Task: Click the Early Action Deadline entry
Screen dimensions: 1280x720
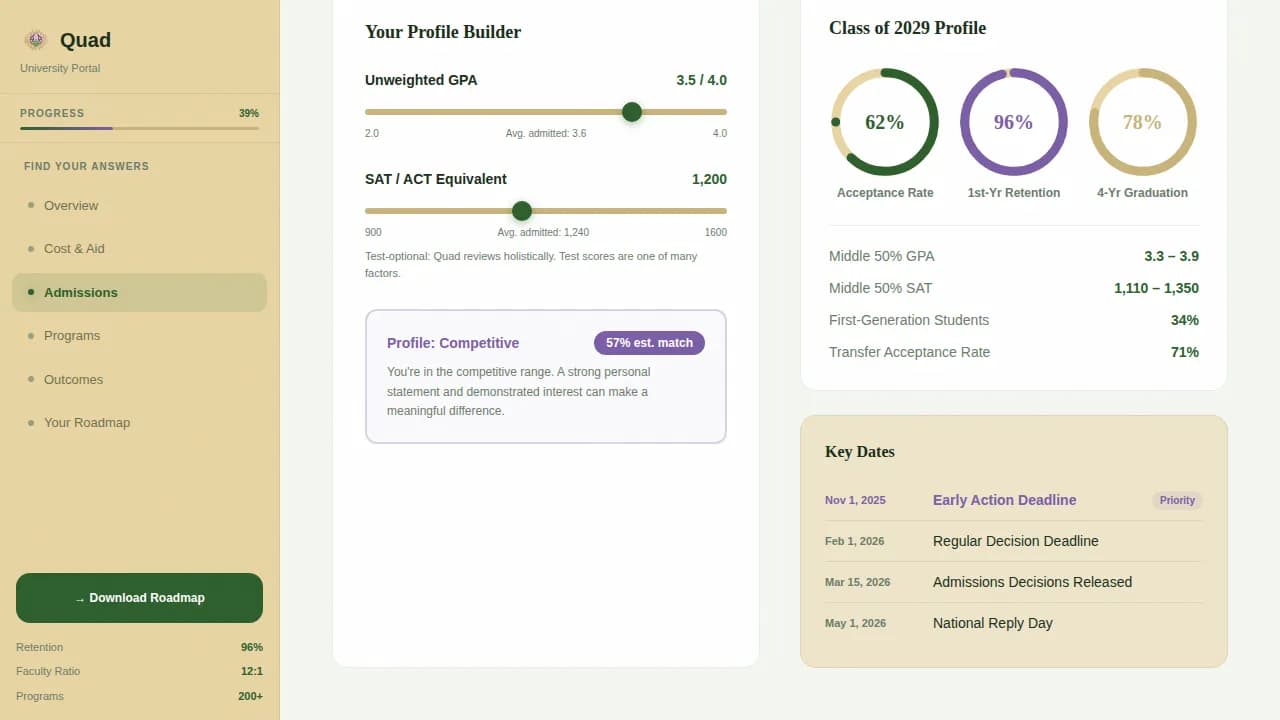Action: point(1004,500)
